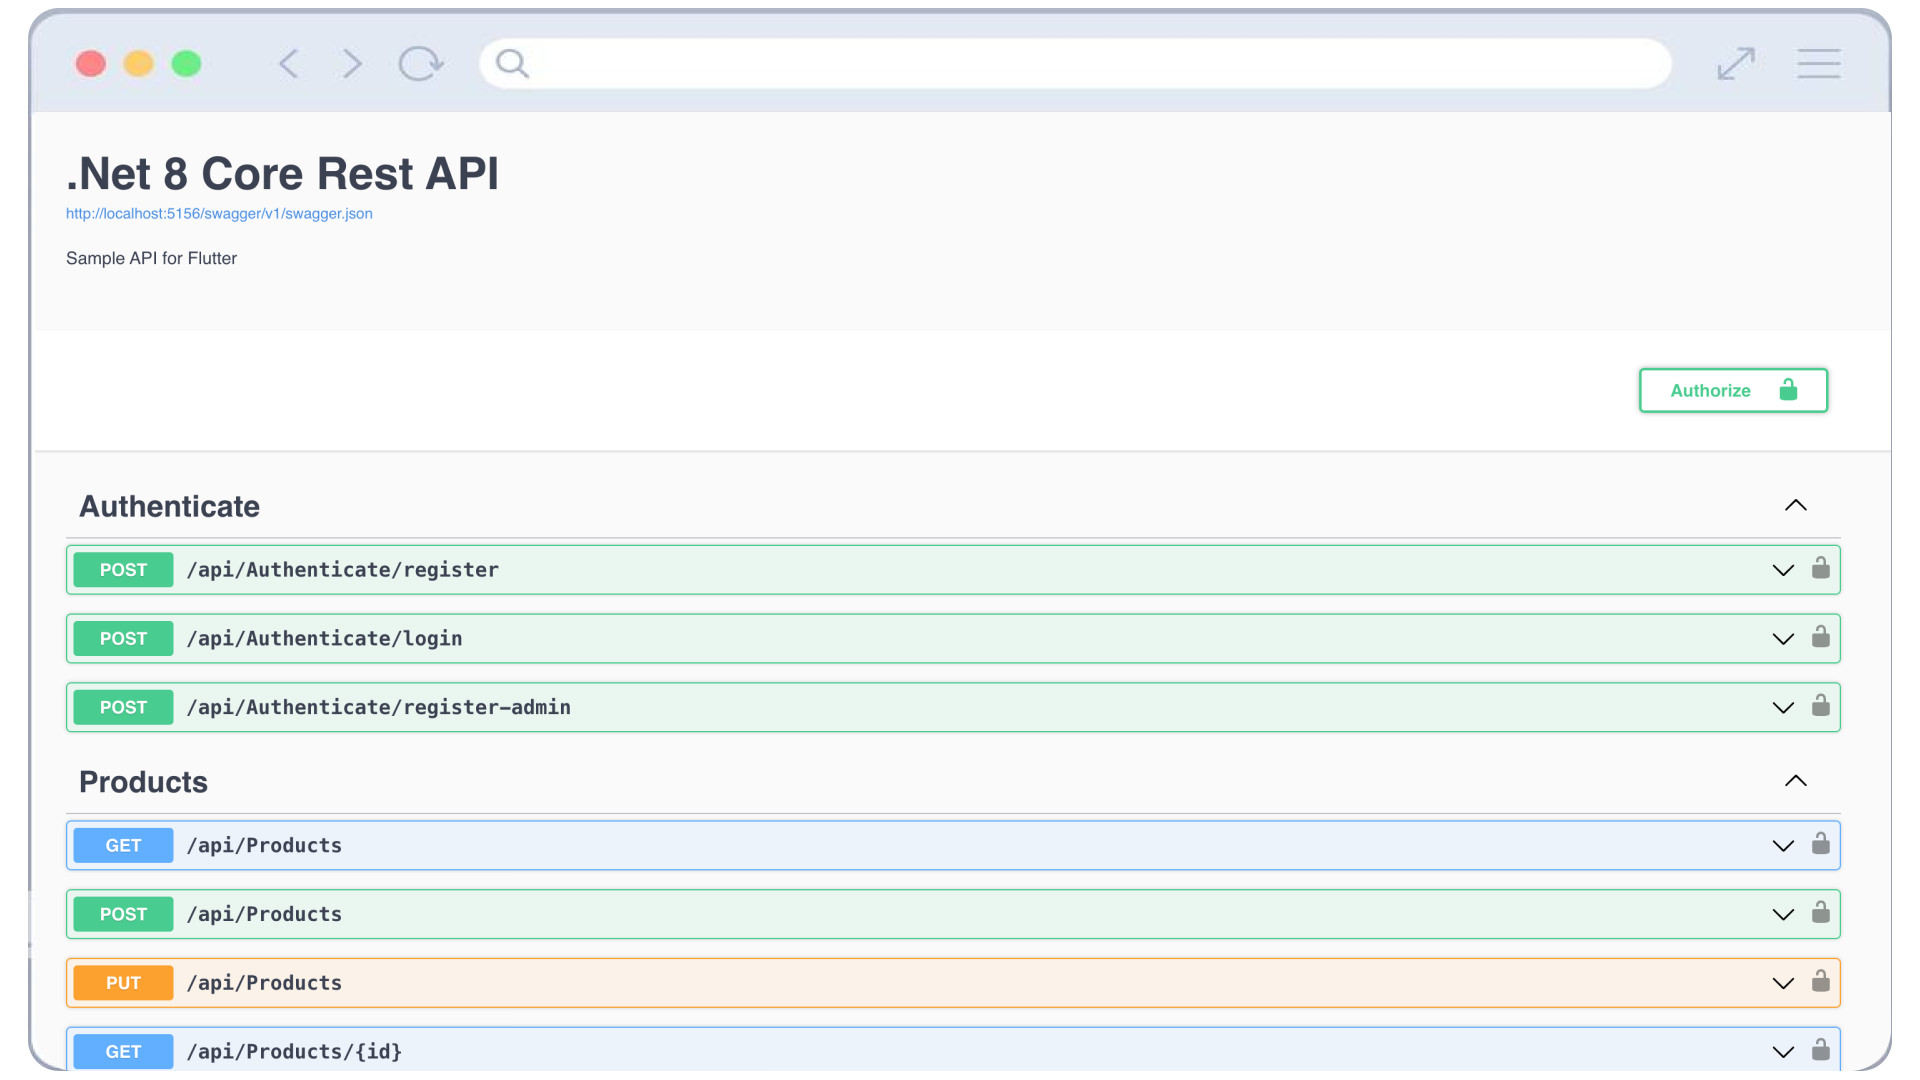Click the expand fullscreen arrows icon
Screen dimensions: 1920x1080
(x=1736, y=64)
